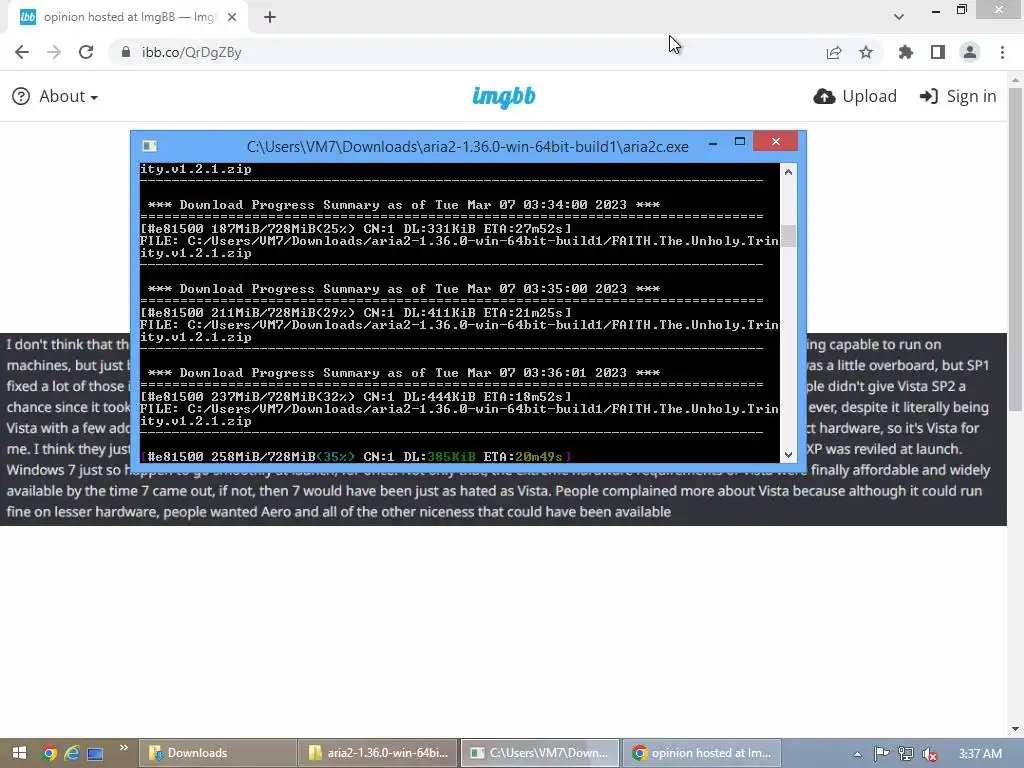Click the network tray icon
The height and width of the screenshot is (768, 1024).
(906, 754)
